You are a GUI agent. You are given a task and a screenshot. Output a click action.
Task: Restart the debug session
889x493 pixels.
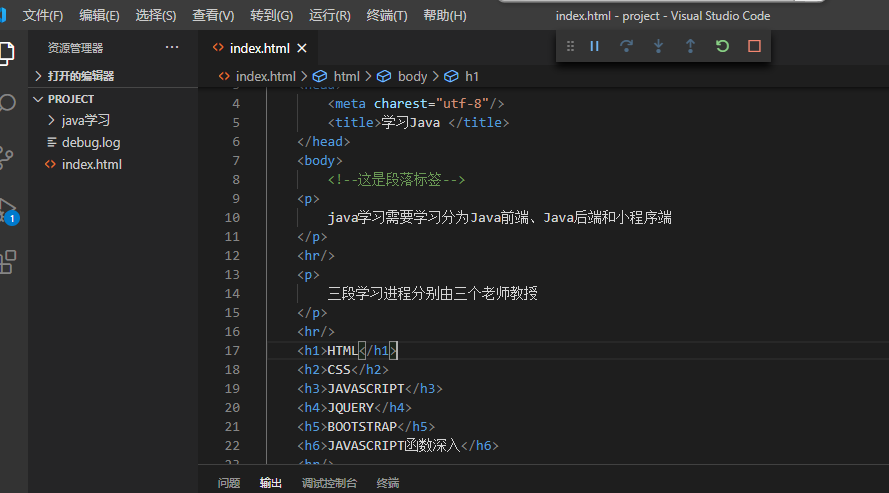[722, 46]
